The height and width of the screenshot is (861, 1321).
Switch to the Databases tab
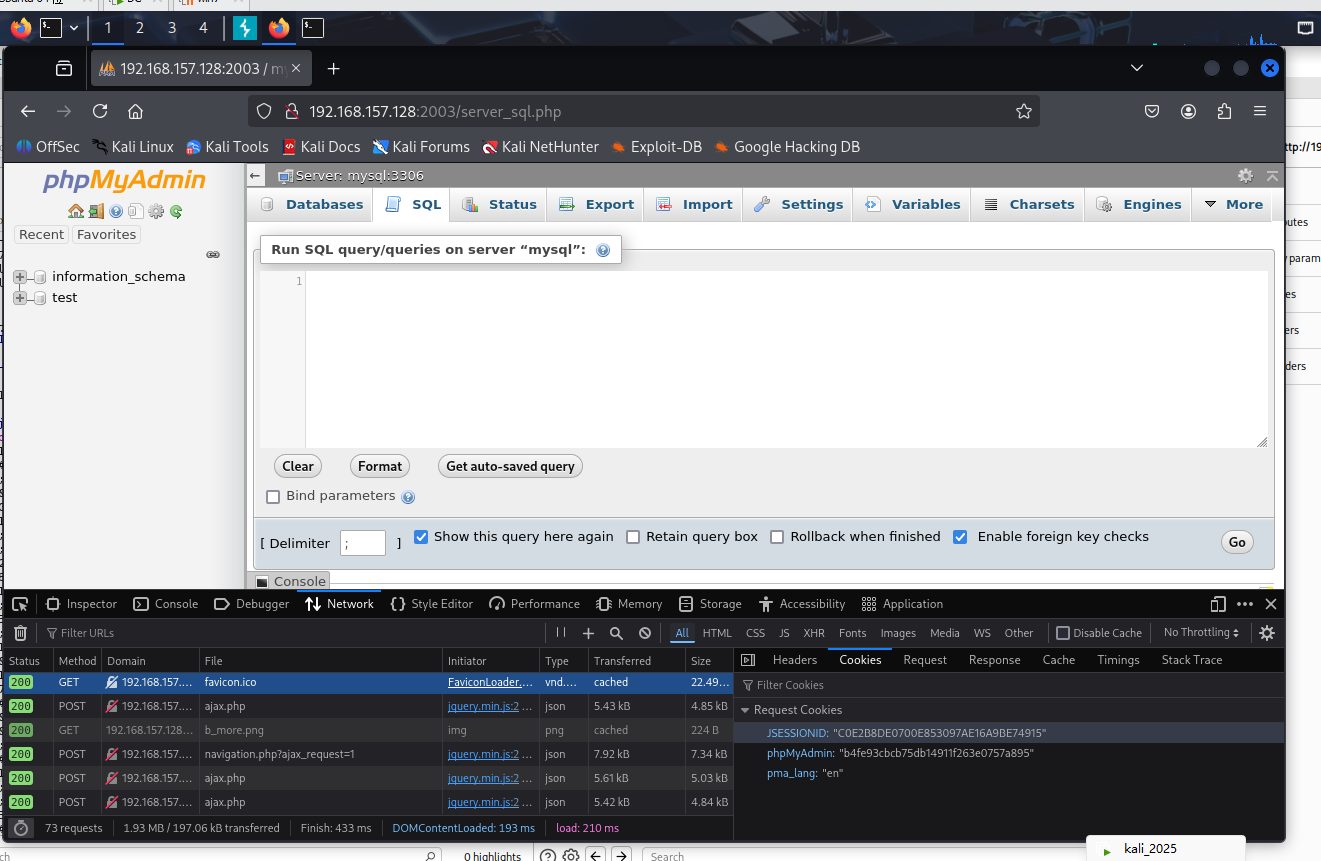tap(312, 204)
